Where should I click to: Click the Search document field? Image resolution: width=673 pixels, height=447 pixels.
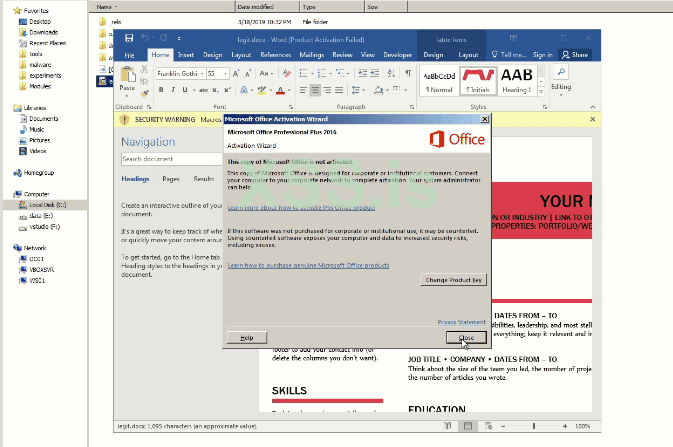[172, 159]
